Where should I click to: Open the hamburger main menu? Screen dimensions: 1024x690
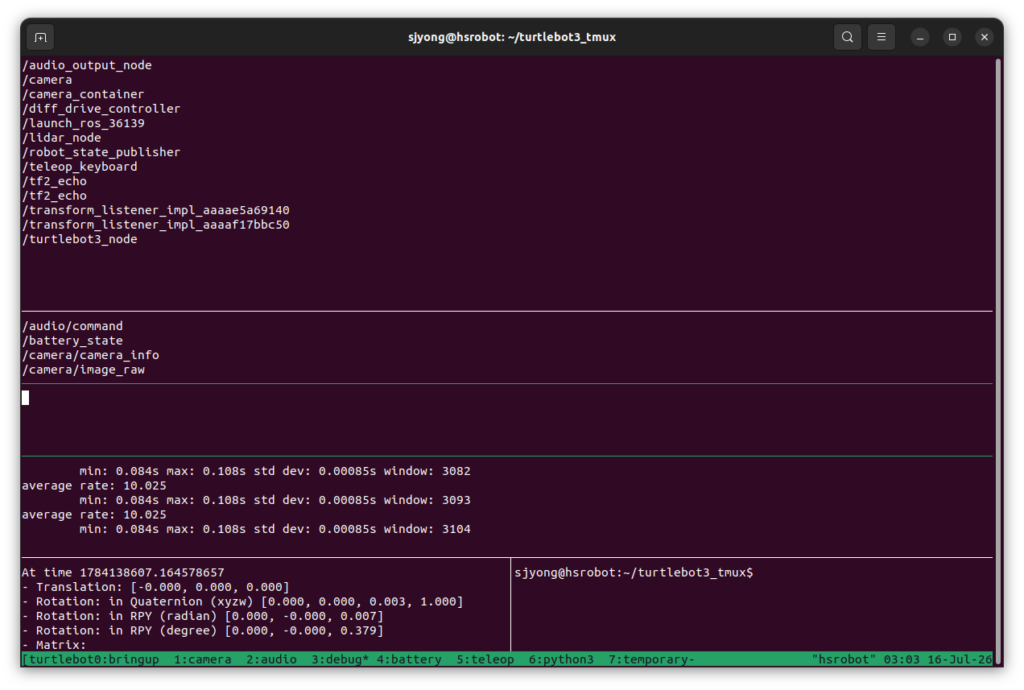[x=881, y=37]
